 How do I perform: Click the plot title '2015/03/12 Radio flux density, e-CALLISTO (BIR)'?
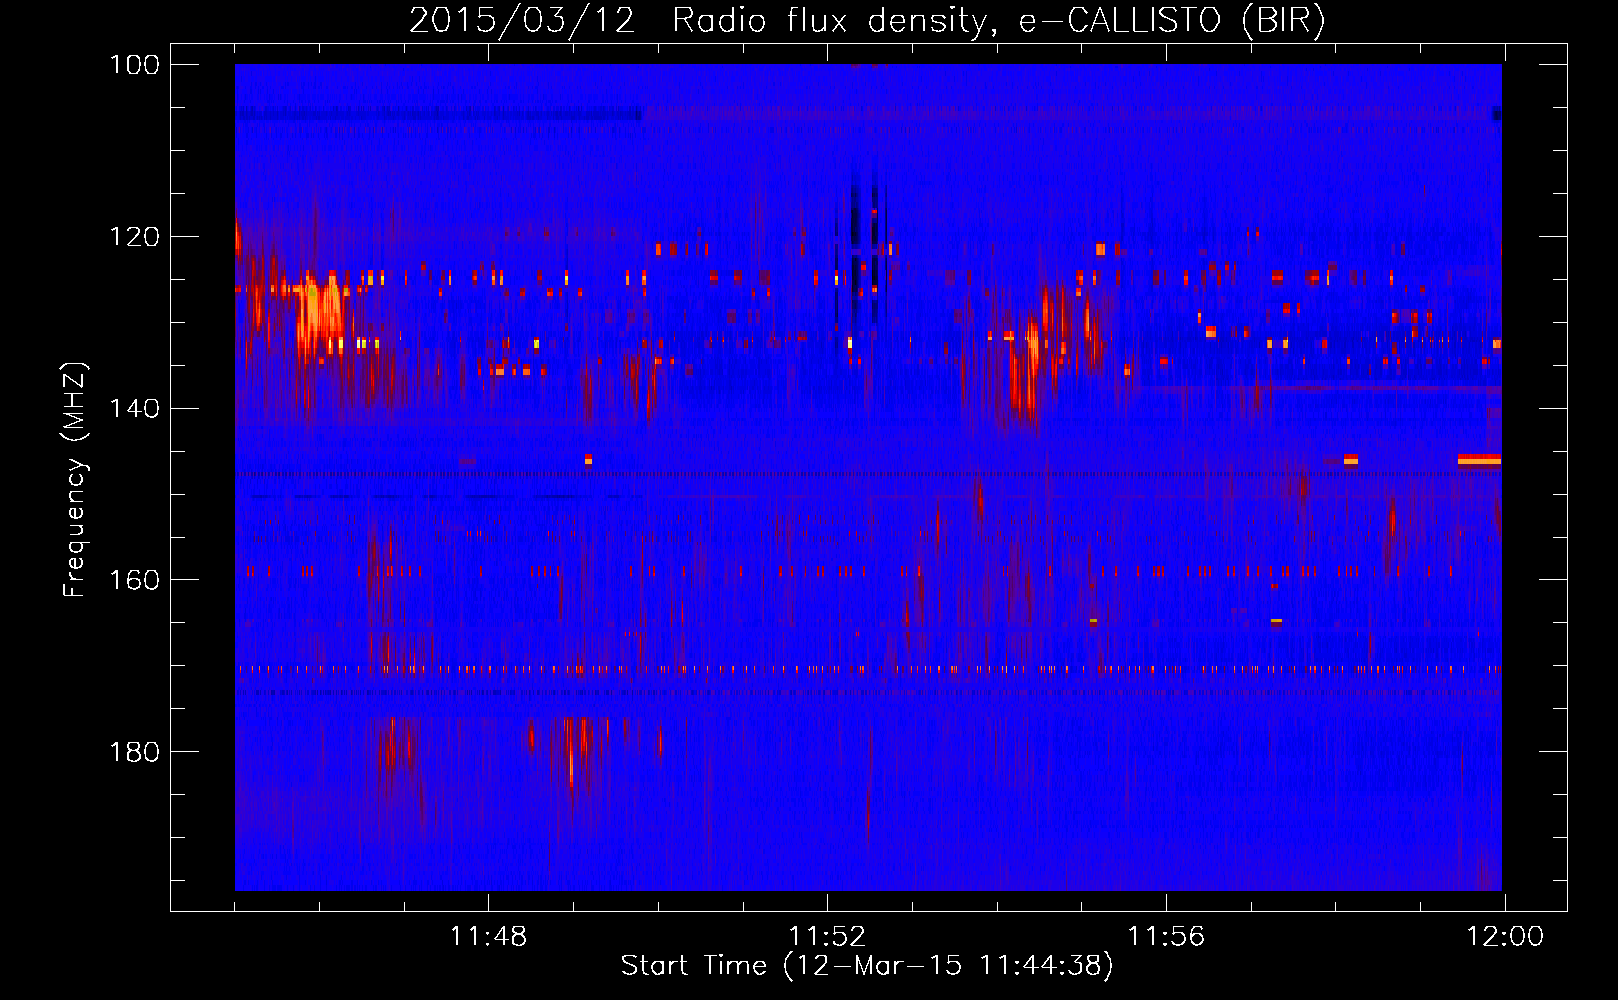(867, 20)
